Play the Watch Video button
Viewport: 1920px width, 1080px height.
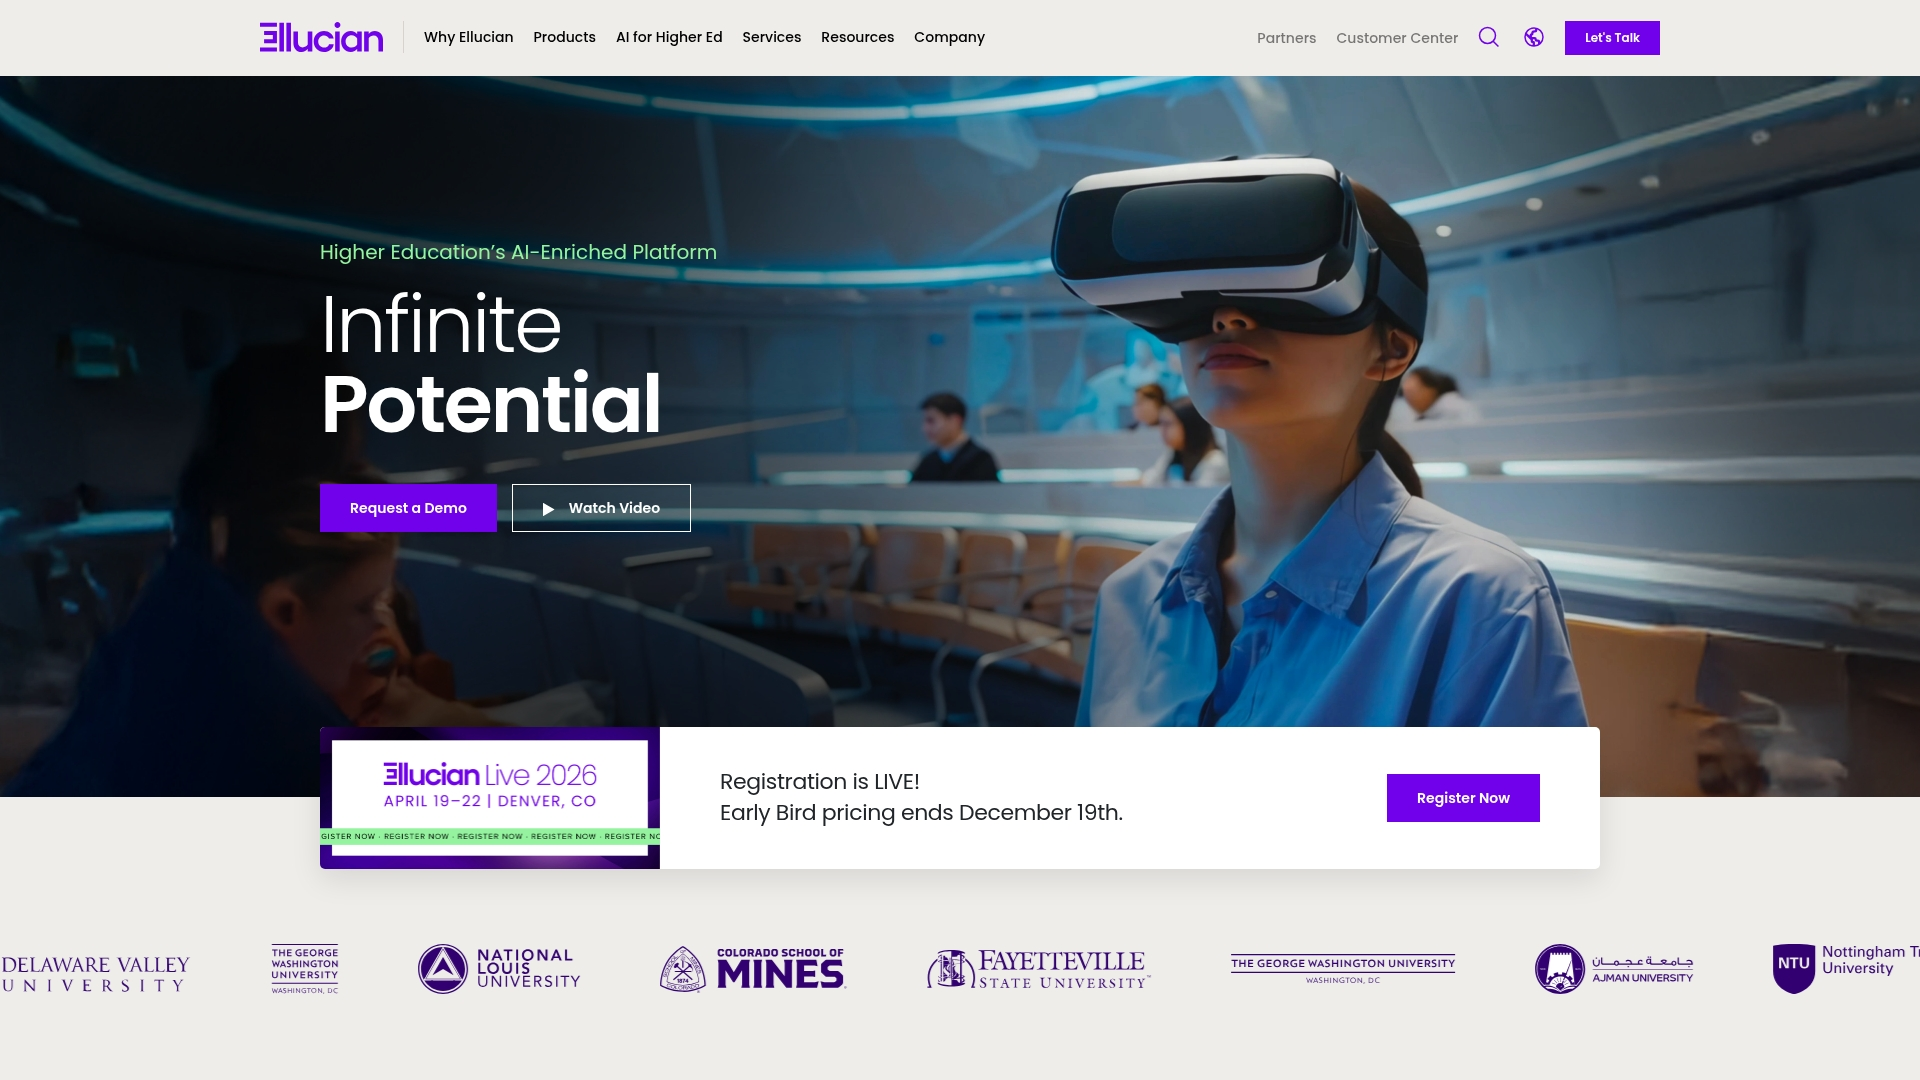[x=601, y=508]
